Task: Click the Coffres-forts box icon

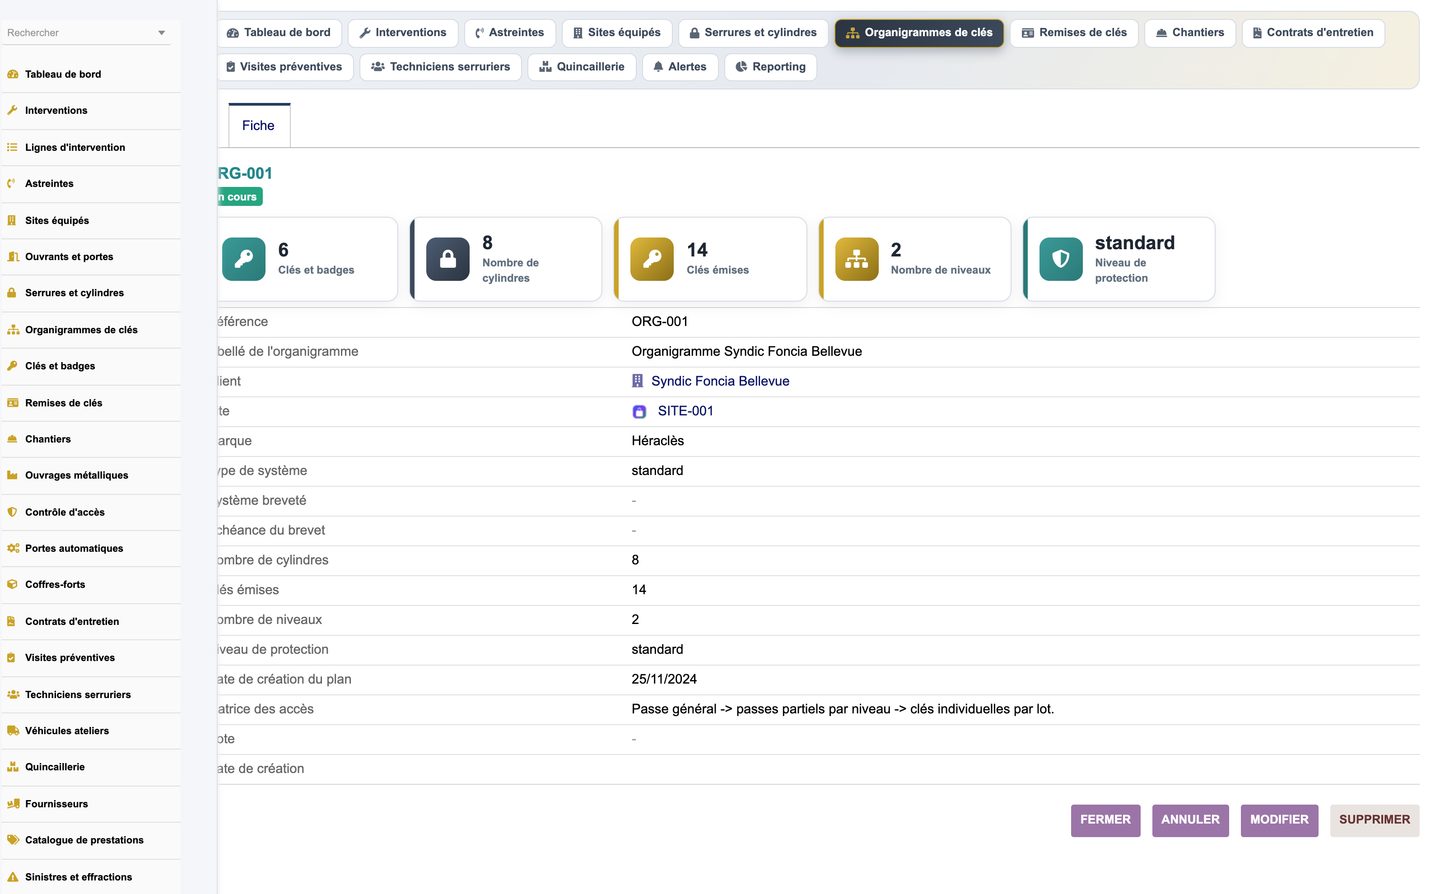Action: pos(13,585)
